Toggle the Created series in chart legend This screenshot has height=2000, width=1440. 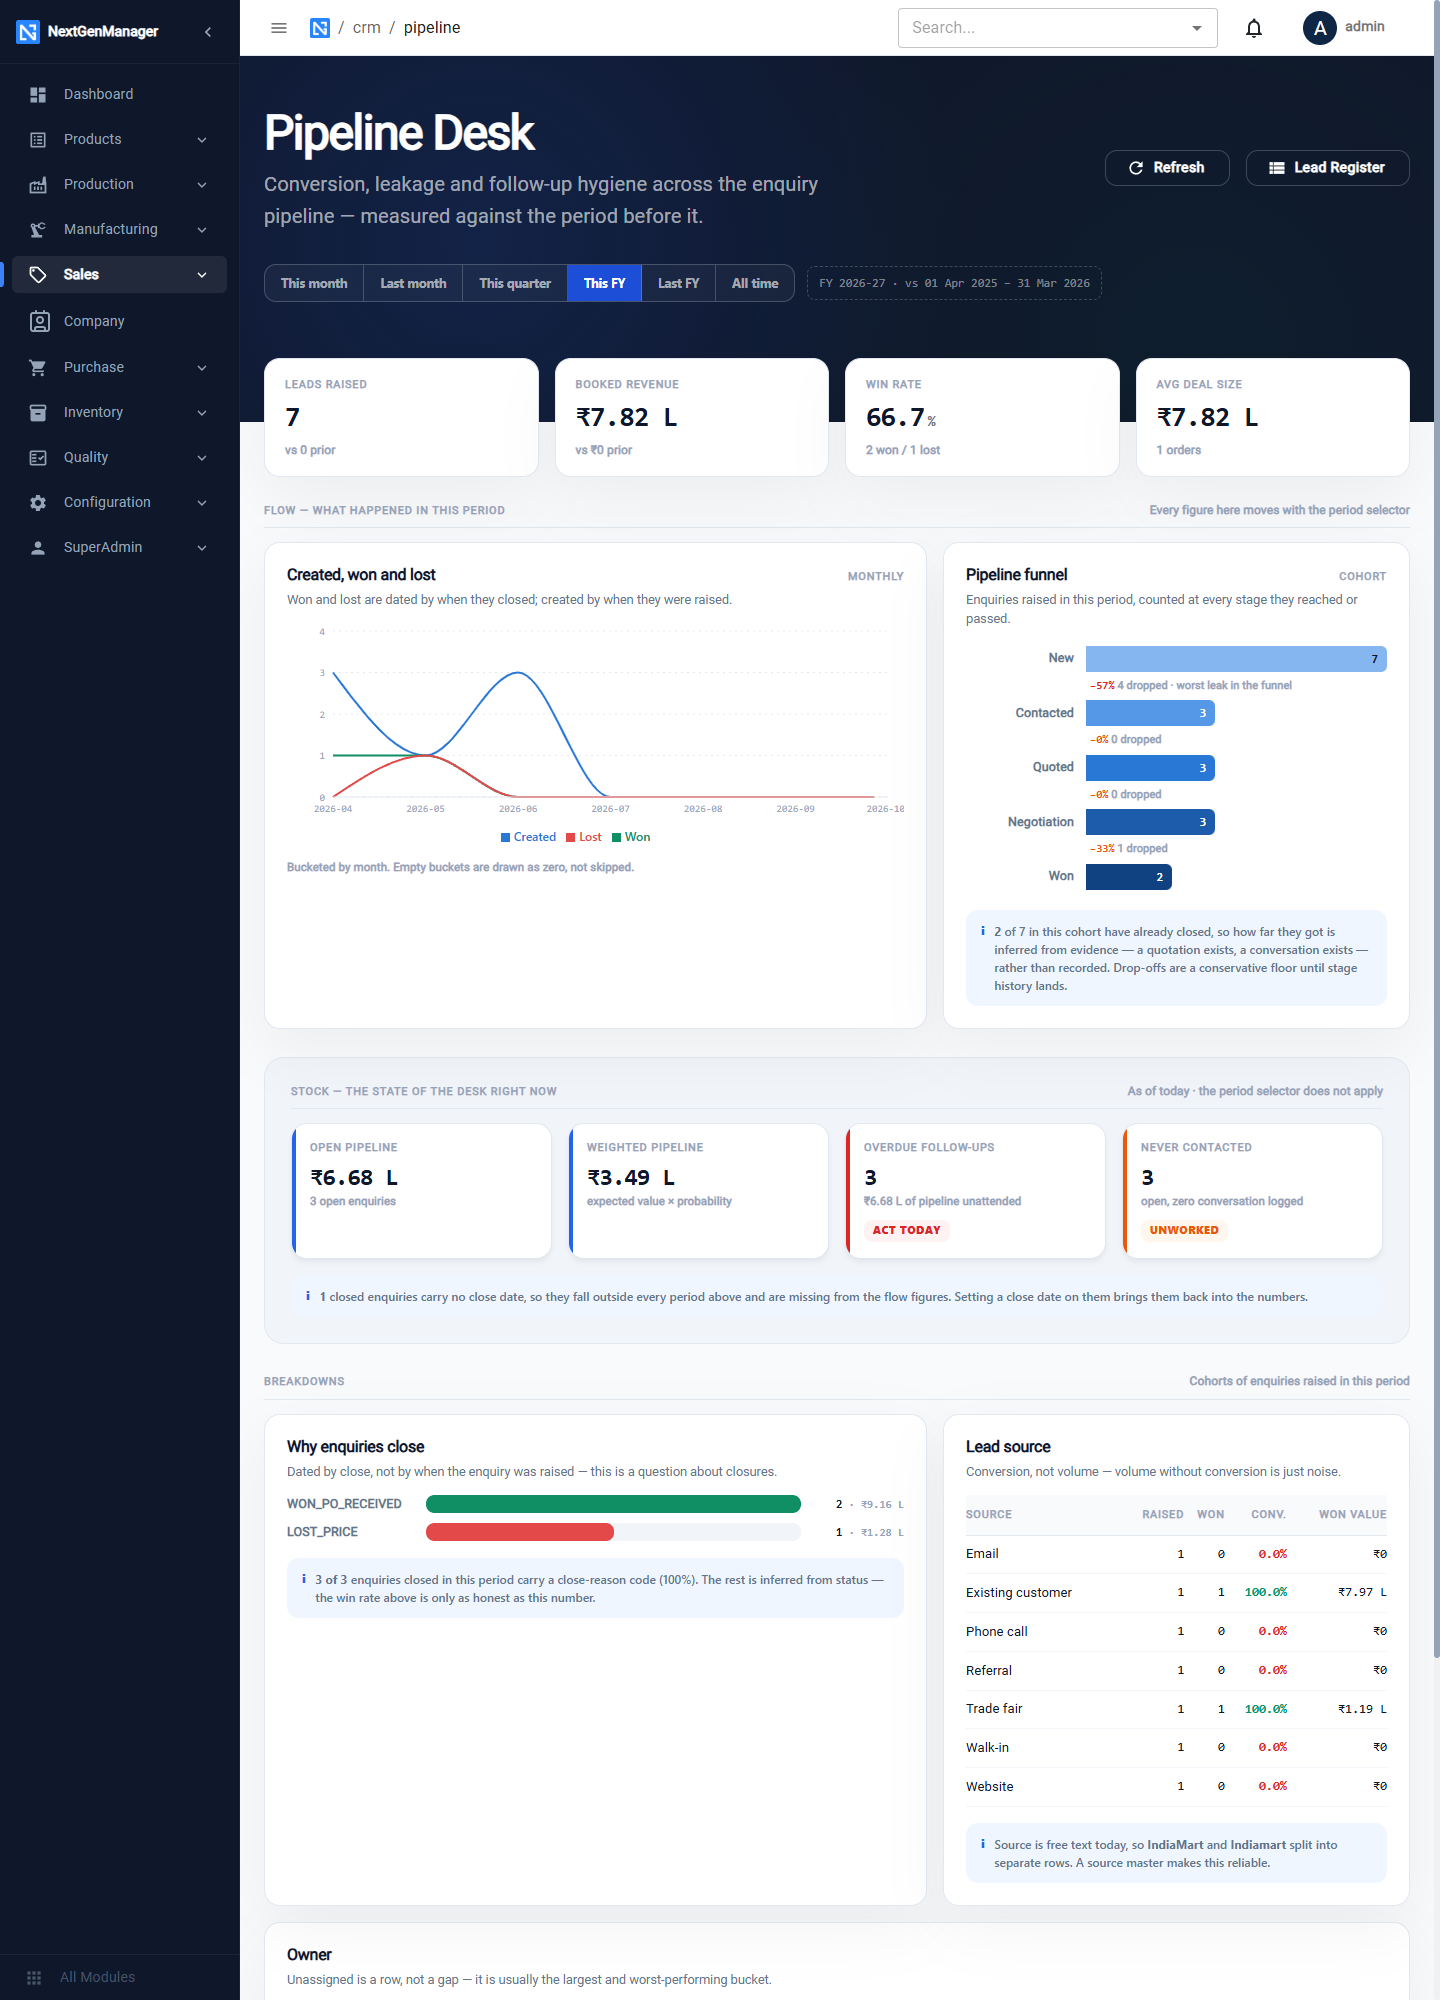point(528,837)
